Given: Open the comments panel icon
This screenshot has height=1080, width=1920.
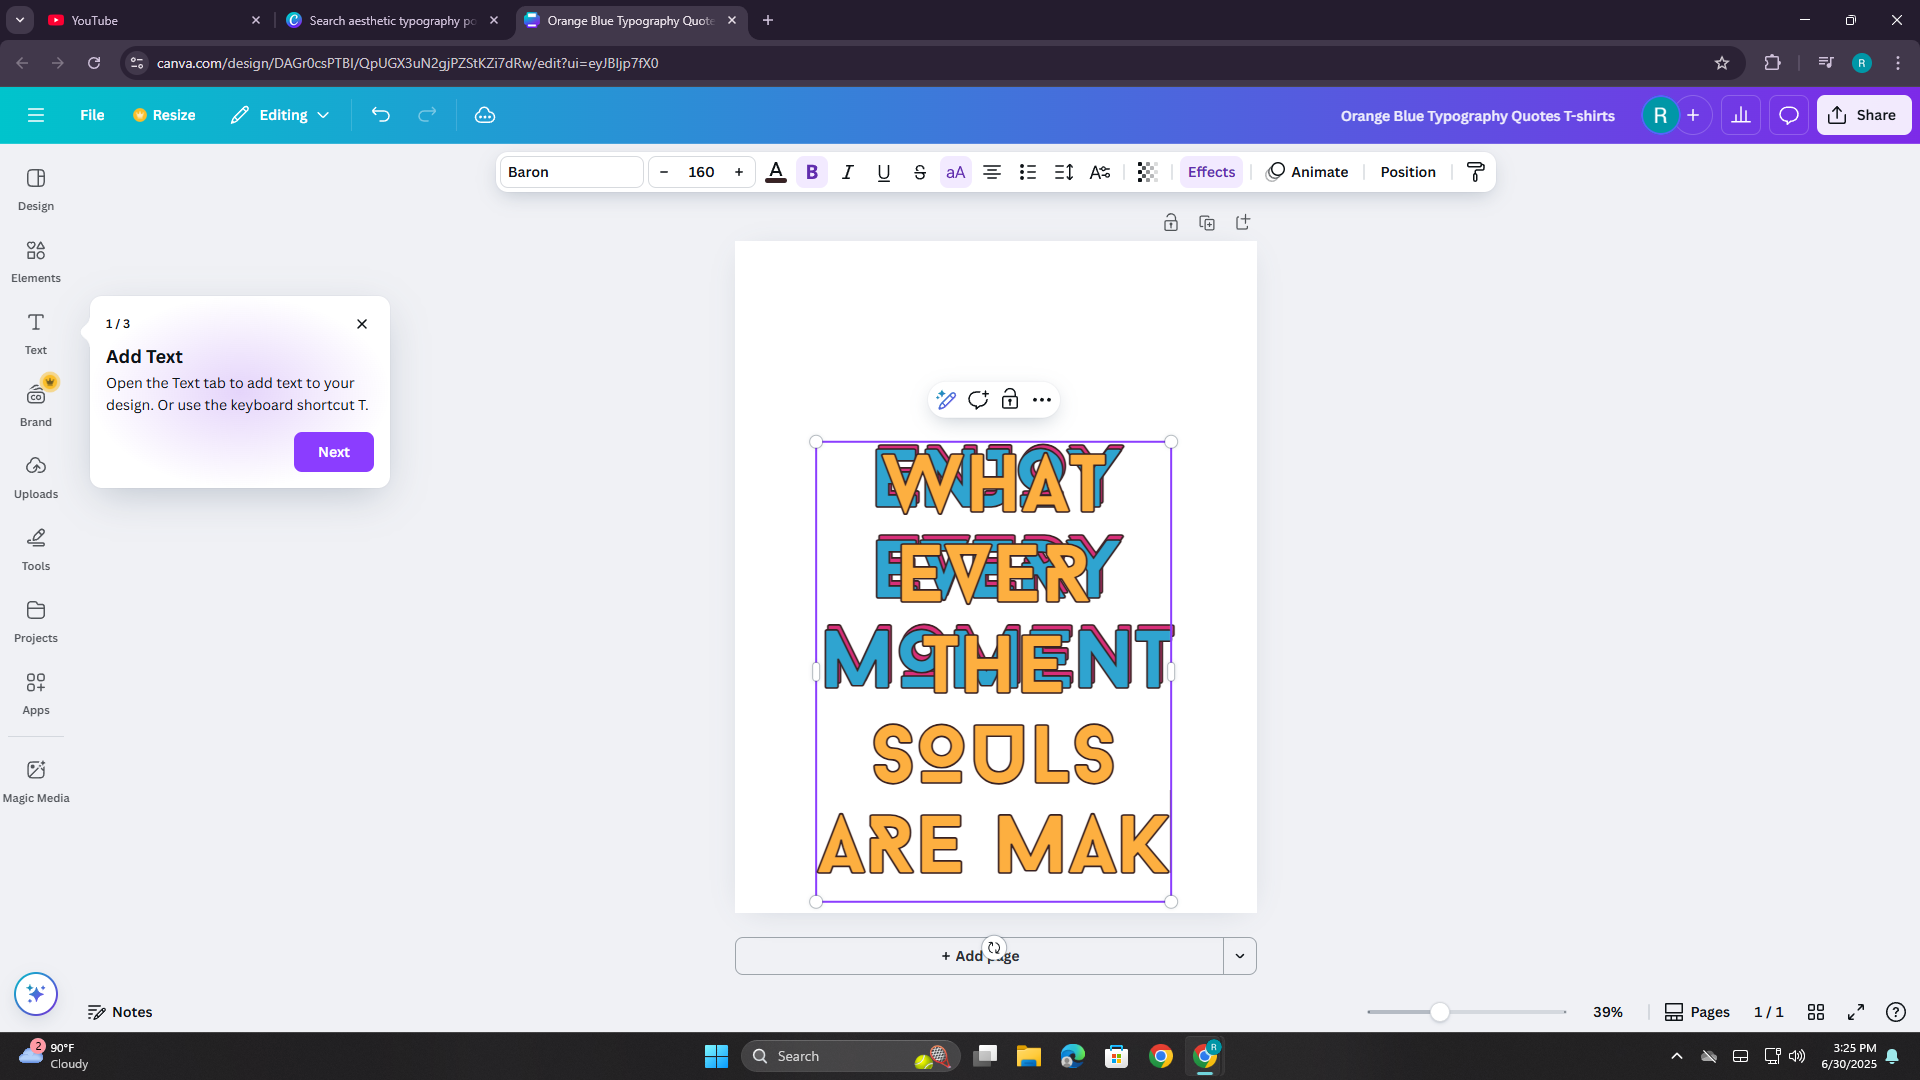Looking at the screenshot, I should [x=1789, y=115].
